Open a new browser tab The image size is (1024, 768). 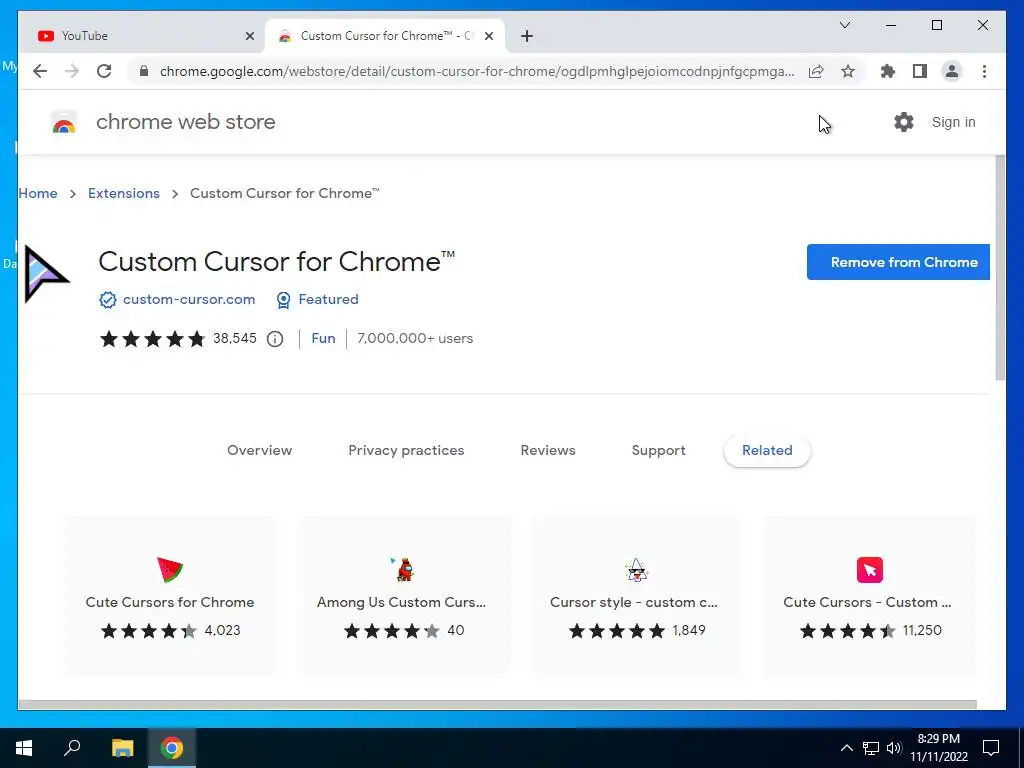[527, 37]
